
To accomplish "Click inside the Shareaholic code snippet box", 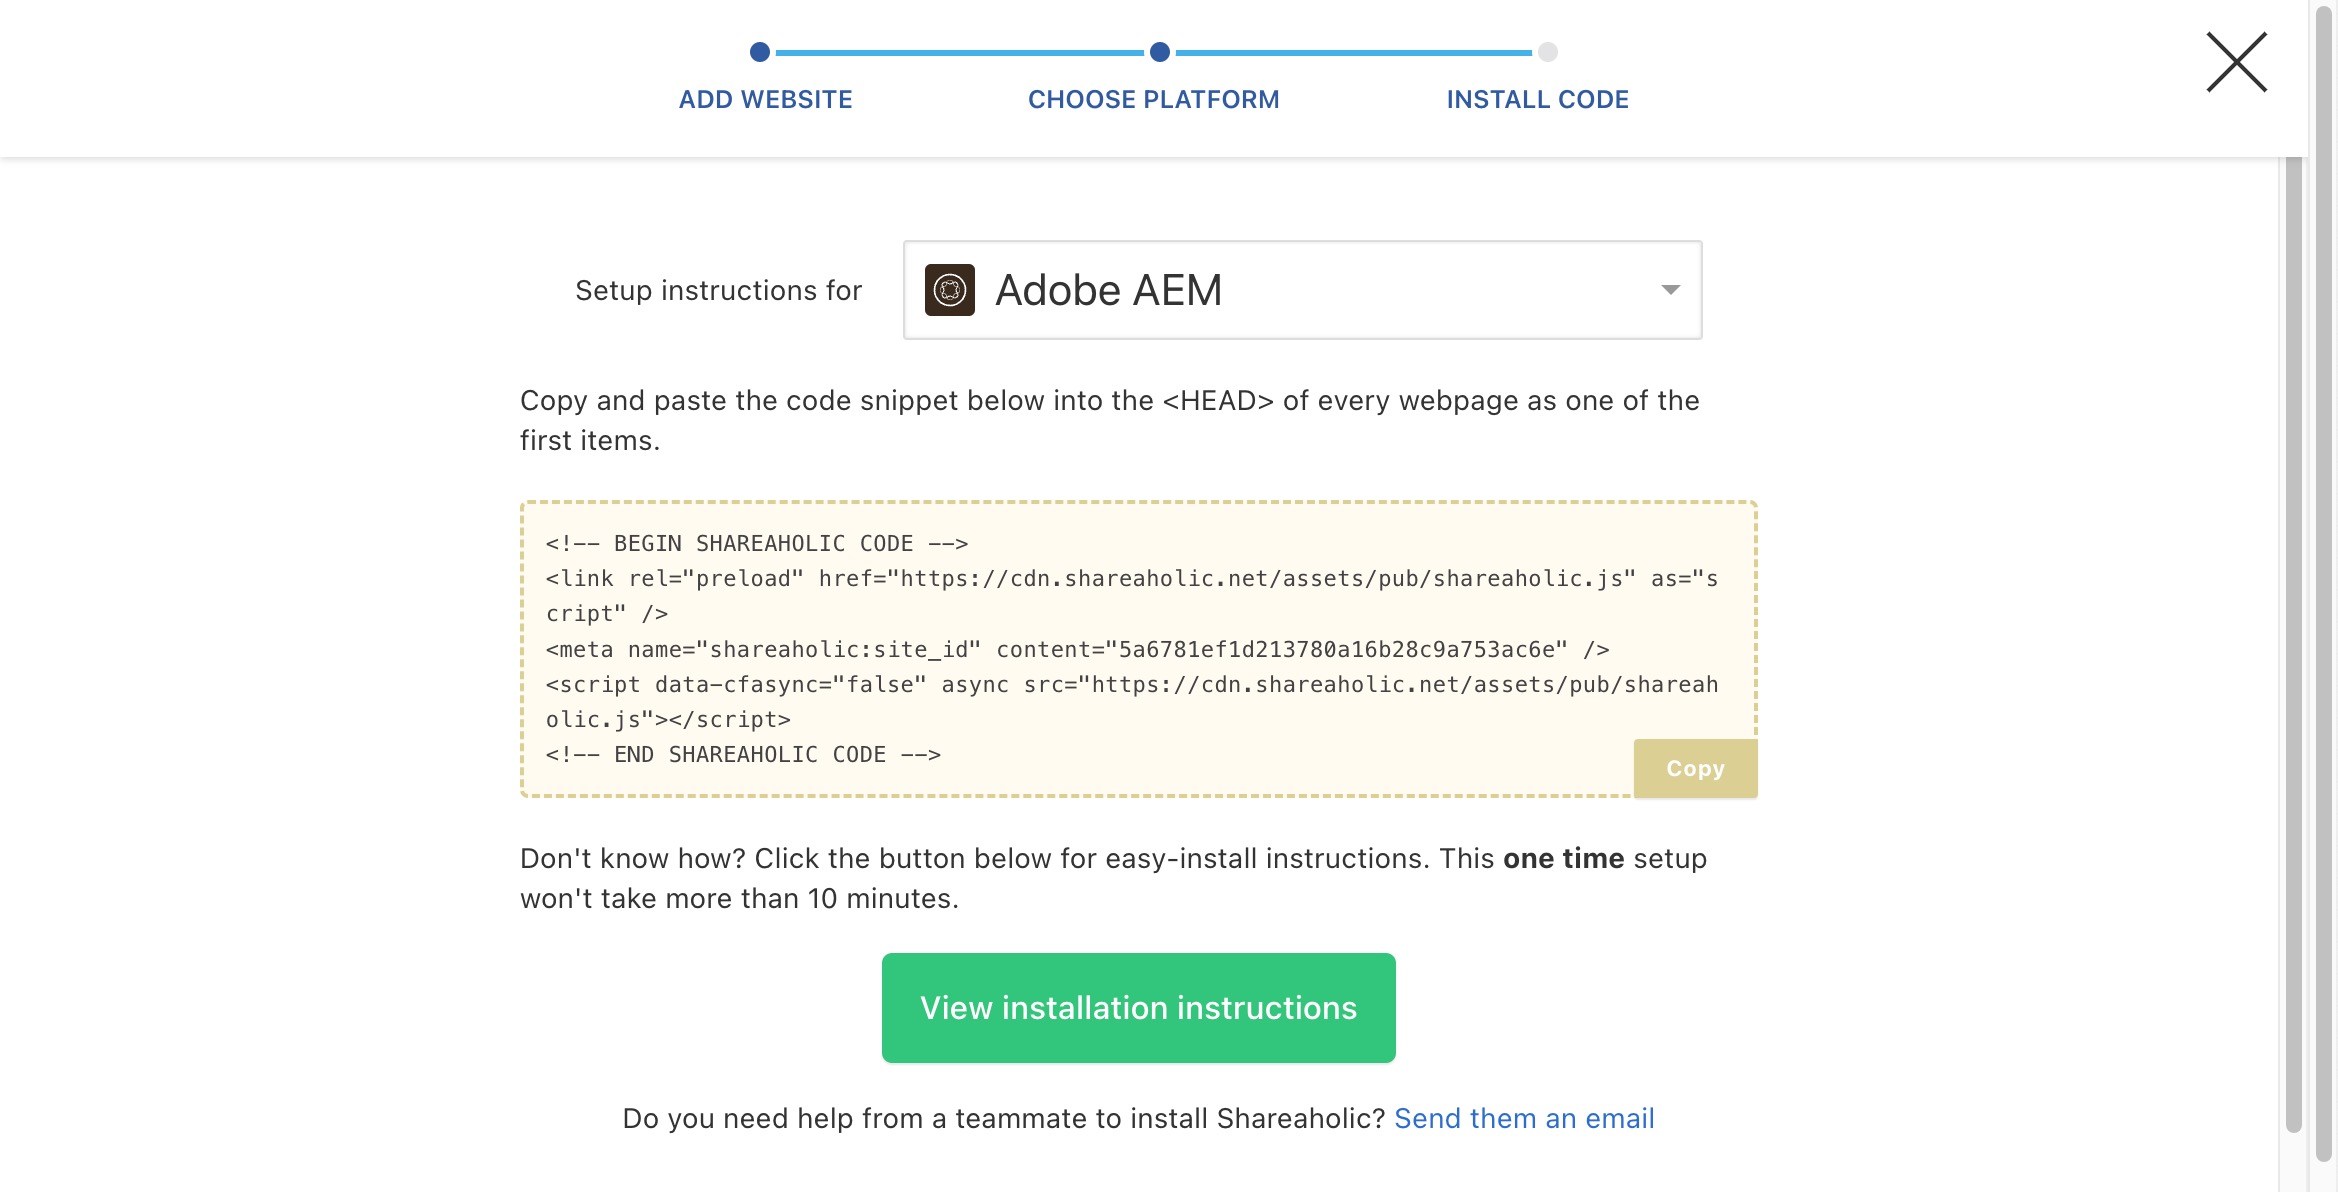I will click(x=1138, y=649).
